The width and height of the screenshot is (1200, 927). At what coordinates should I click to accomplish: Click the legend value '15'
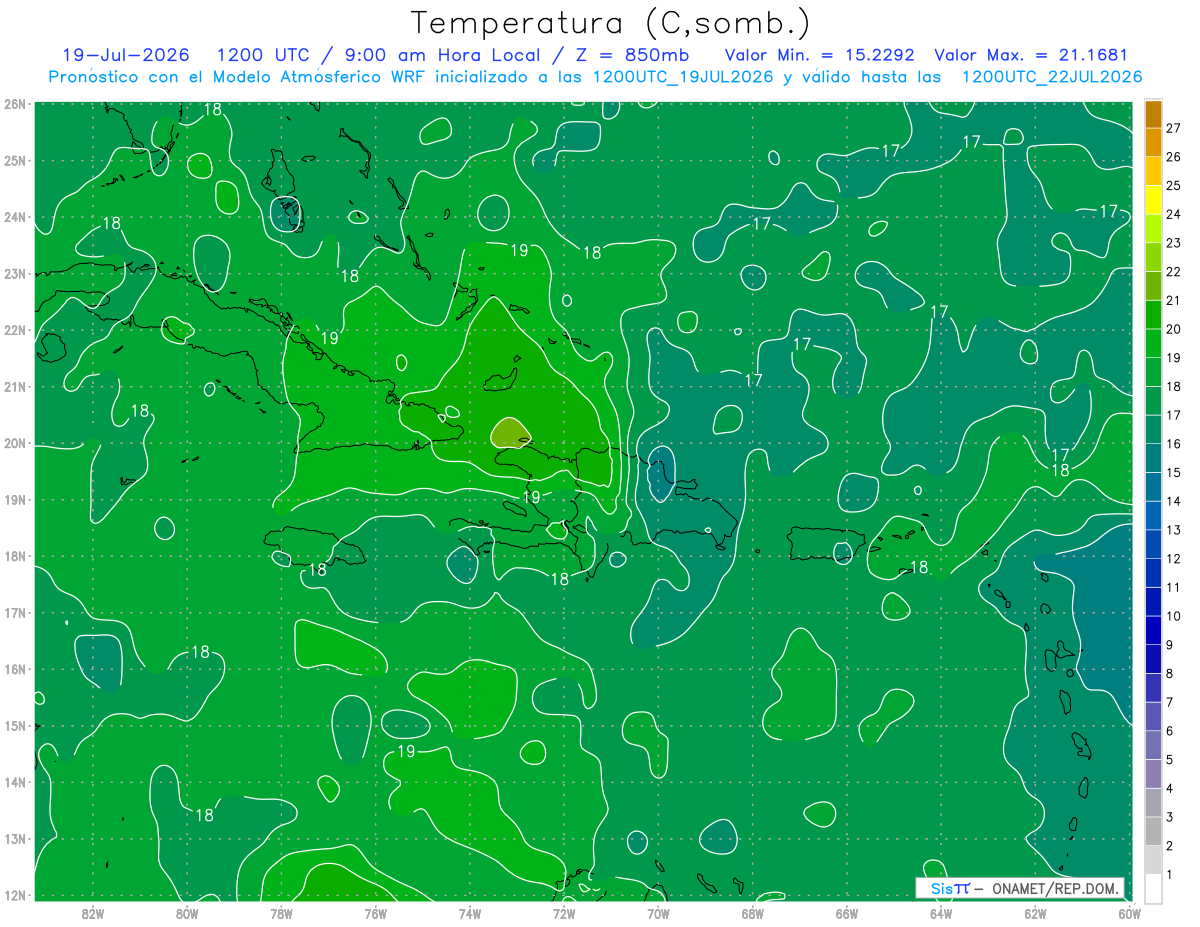click(x=1173, y=472)
